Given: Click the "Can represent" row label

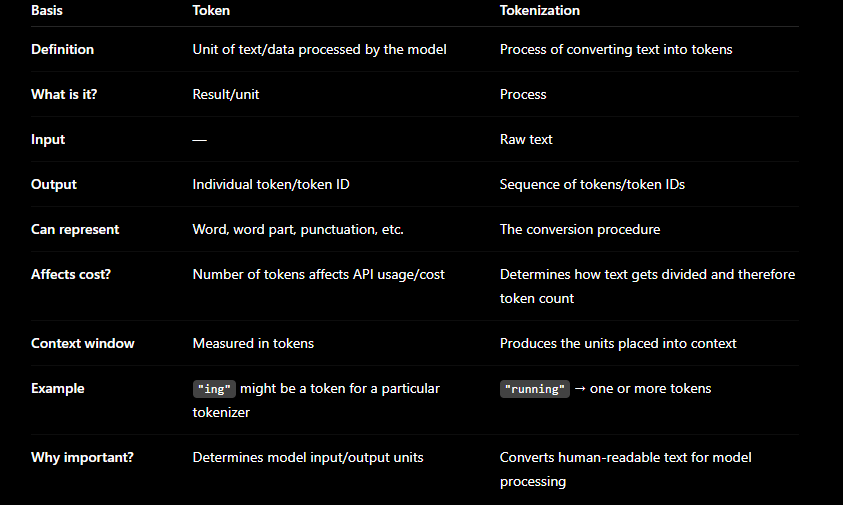Looking at the screenshot, I should 75,230.
